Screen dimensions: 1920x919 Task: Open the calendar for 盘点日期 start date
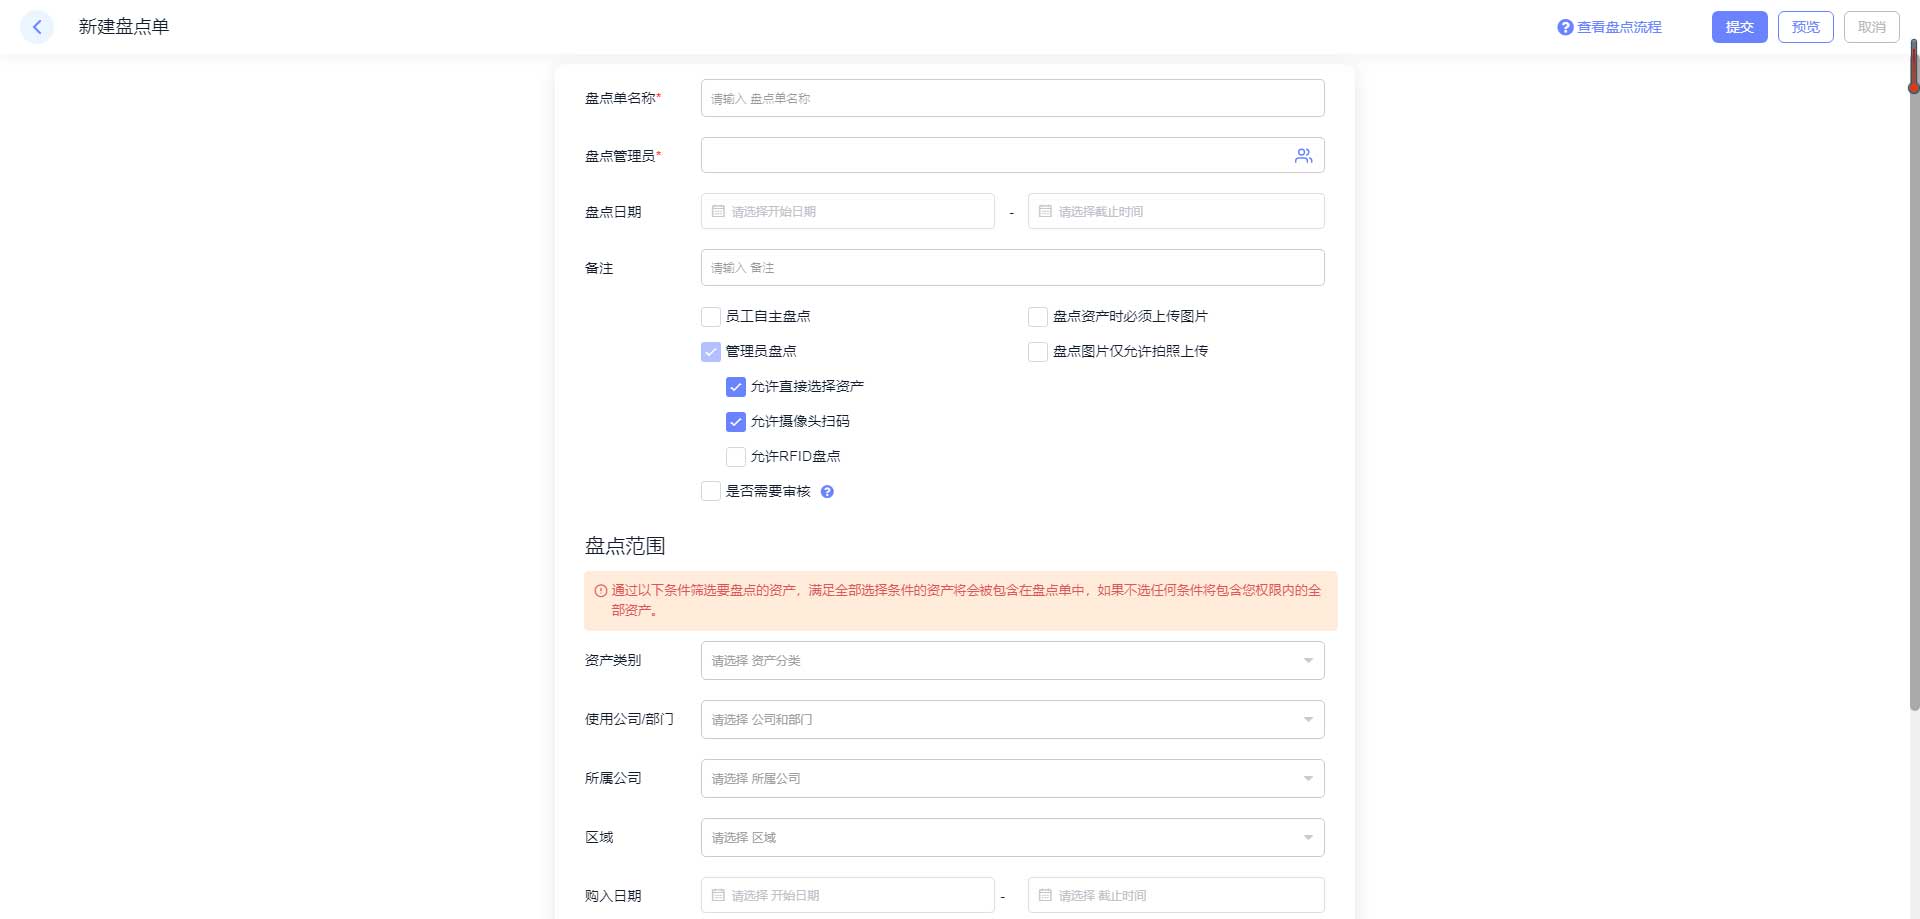(x=718, y=211)
